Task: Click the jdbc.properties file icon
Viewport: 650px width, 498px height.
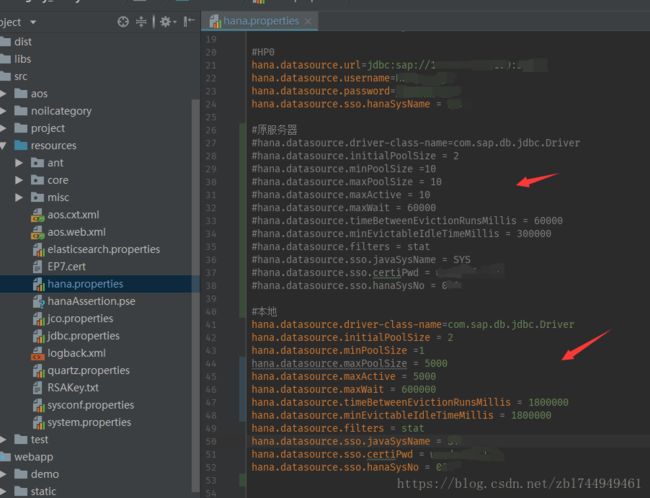Action: pos(38,336)
